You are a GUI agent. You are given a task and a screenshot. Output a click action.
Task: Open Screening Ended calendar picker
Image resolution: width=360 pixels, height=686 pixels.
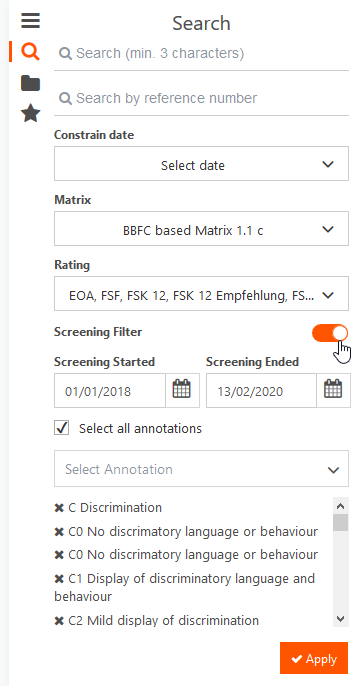pos(333,390)
